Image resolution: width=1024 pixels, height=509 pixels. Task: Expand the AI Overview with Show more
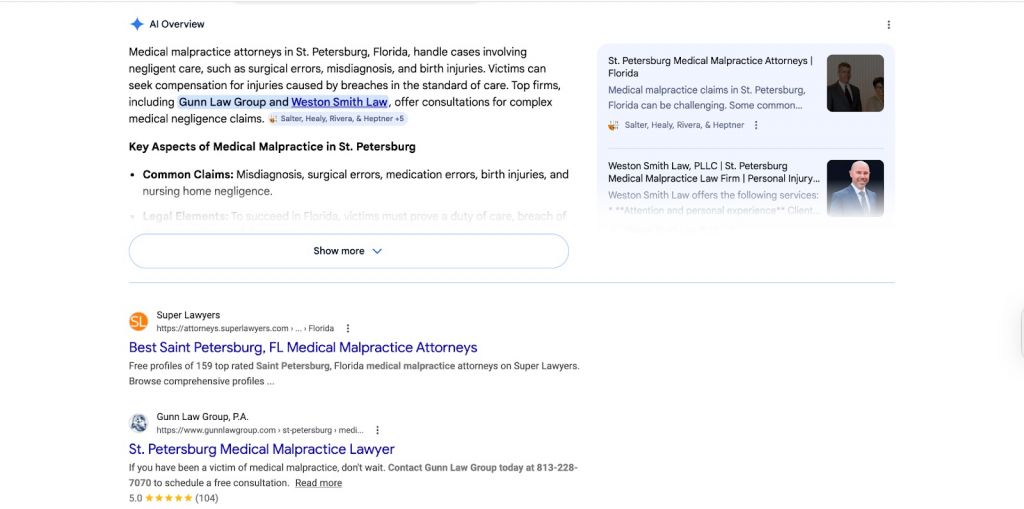click(x=349, y=251)
